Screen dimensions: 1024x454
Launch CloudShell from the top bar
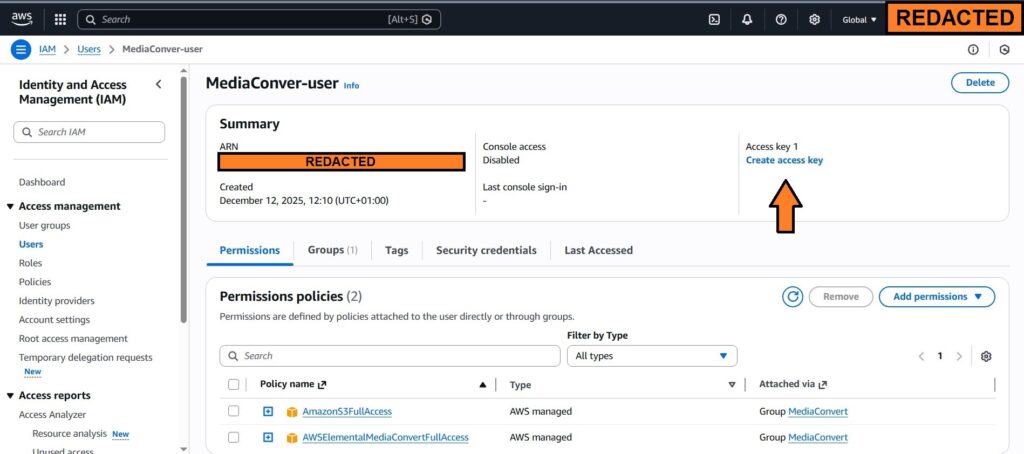point(715,19)
